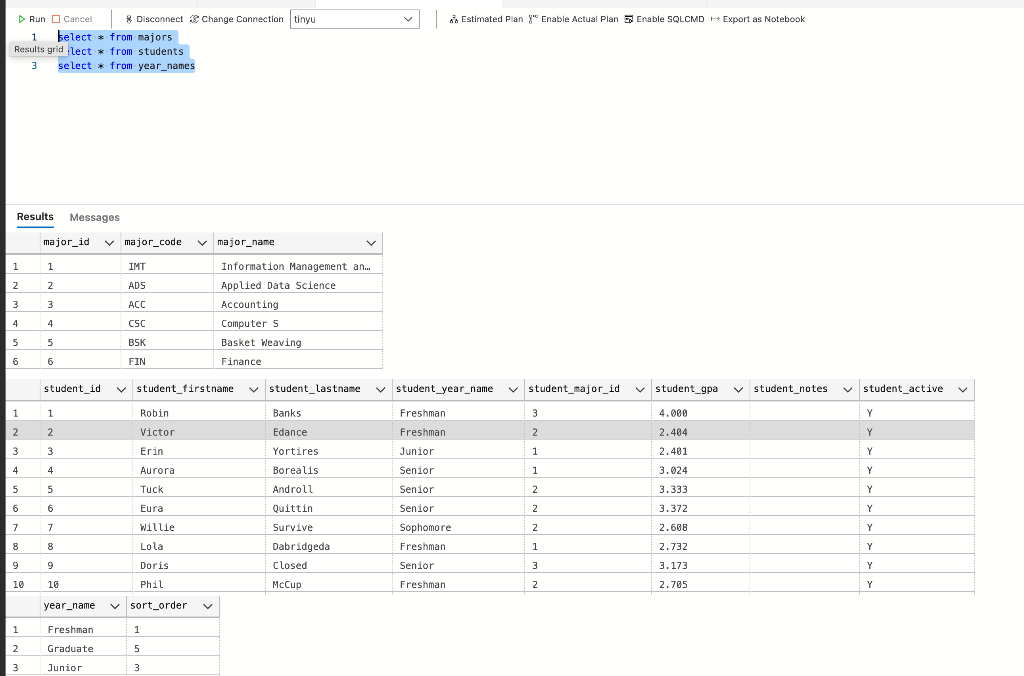Click line number 3 in the editor

33,66
